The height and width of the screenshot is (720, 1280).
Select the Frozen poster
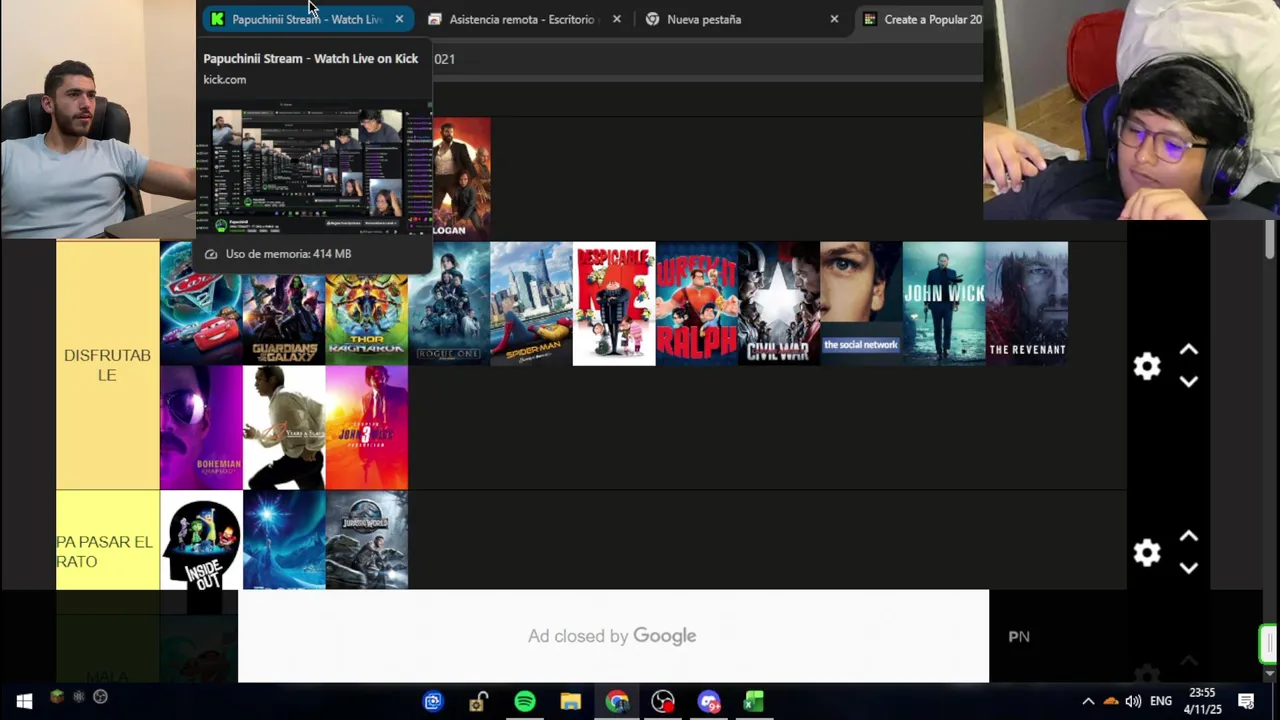tap(284, 540)
